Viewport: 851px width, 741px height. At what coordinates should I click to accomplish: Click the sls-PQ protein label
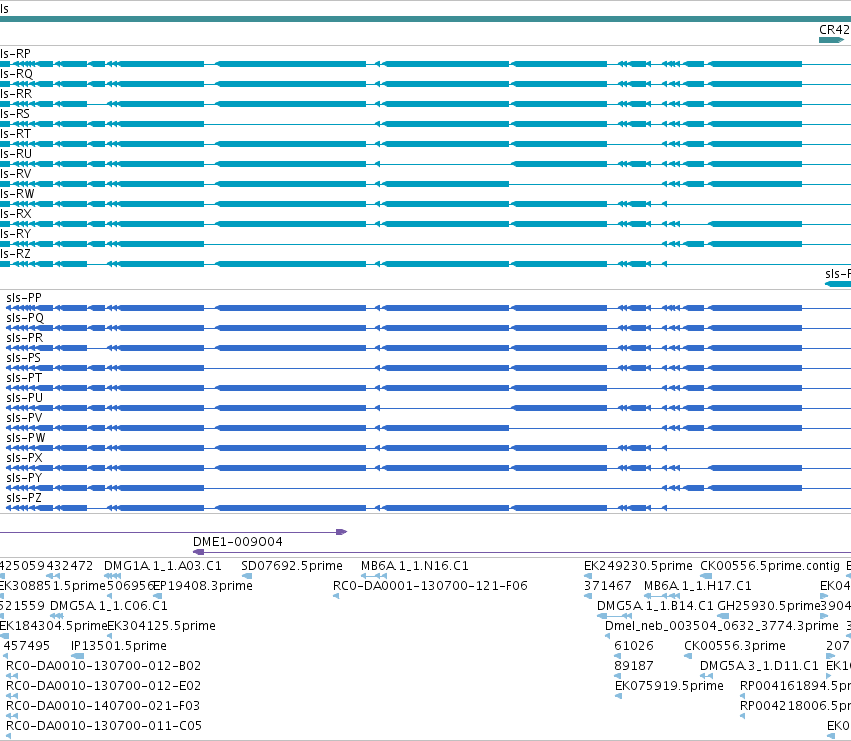[25, 318]
